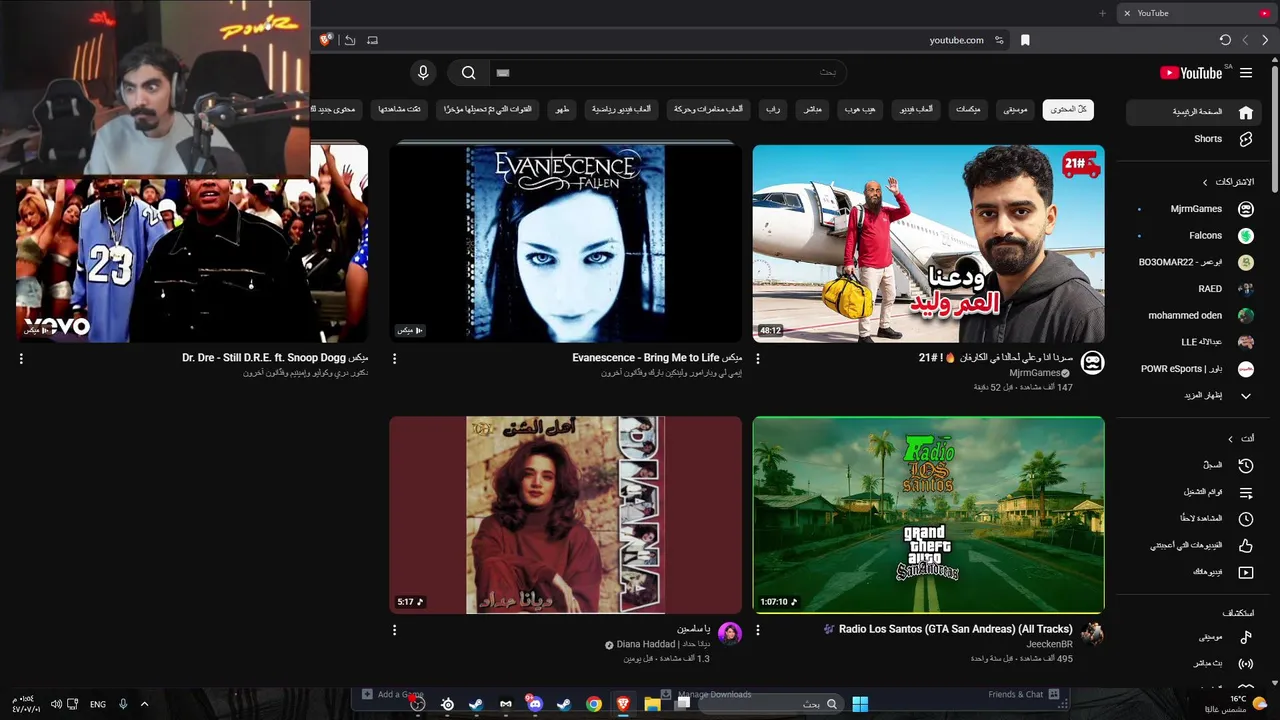This screenshot has height=720, width=1280.
Task: Play the Diana Haddad video thumbnail
Action: [566, 515]
